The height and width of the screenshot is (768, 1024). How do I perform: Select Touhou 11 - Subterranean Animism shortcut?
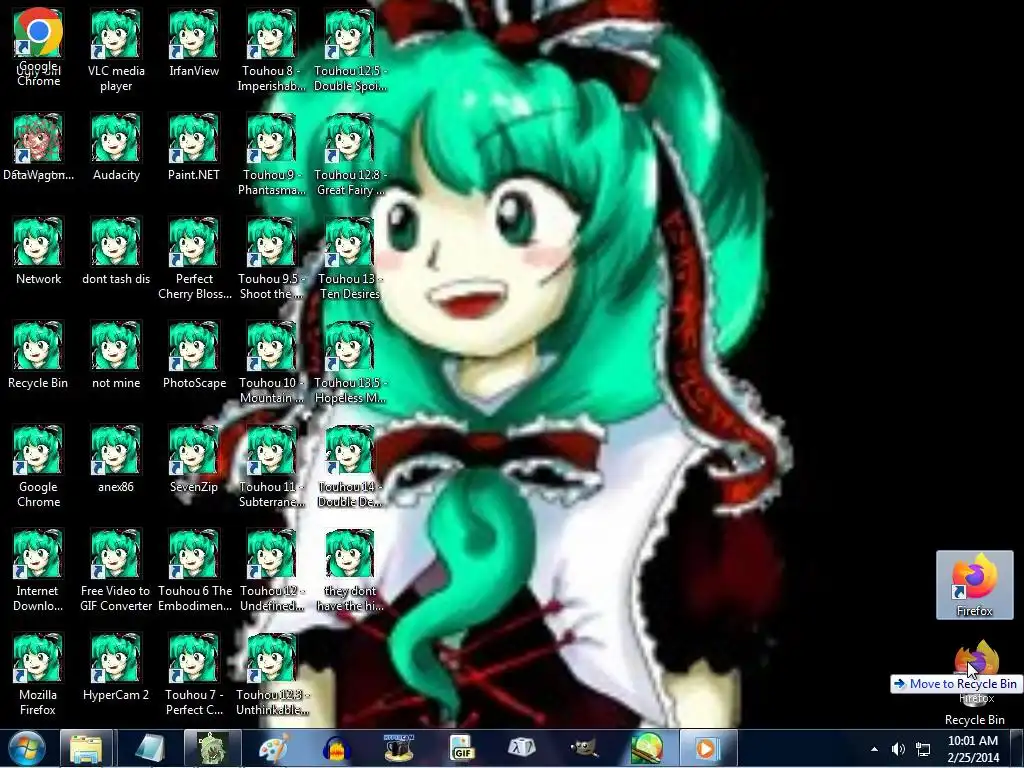pyautogui.click(x=271, y=467)
